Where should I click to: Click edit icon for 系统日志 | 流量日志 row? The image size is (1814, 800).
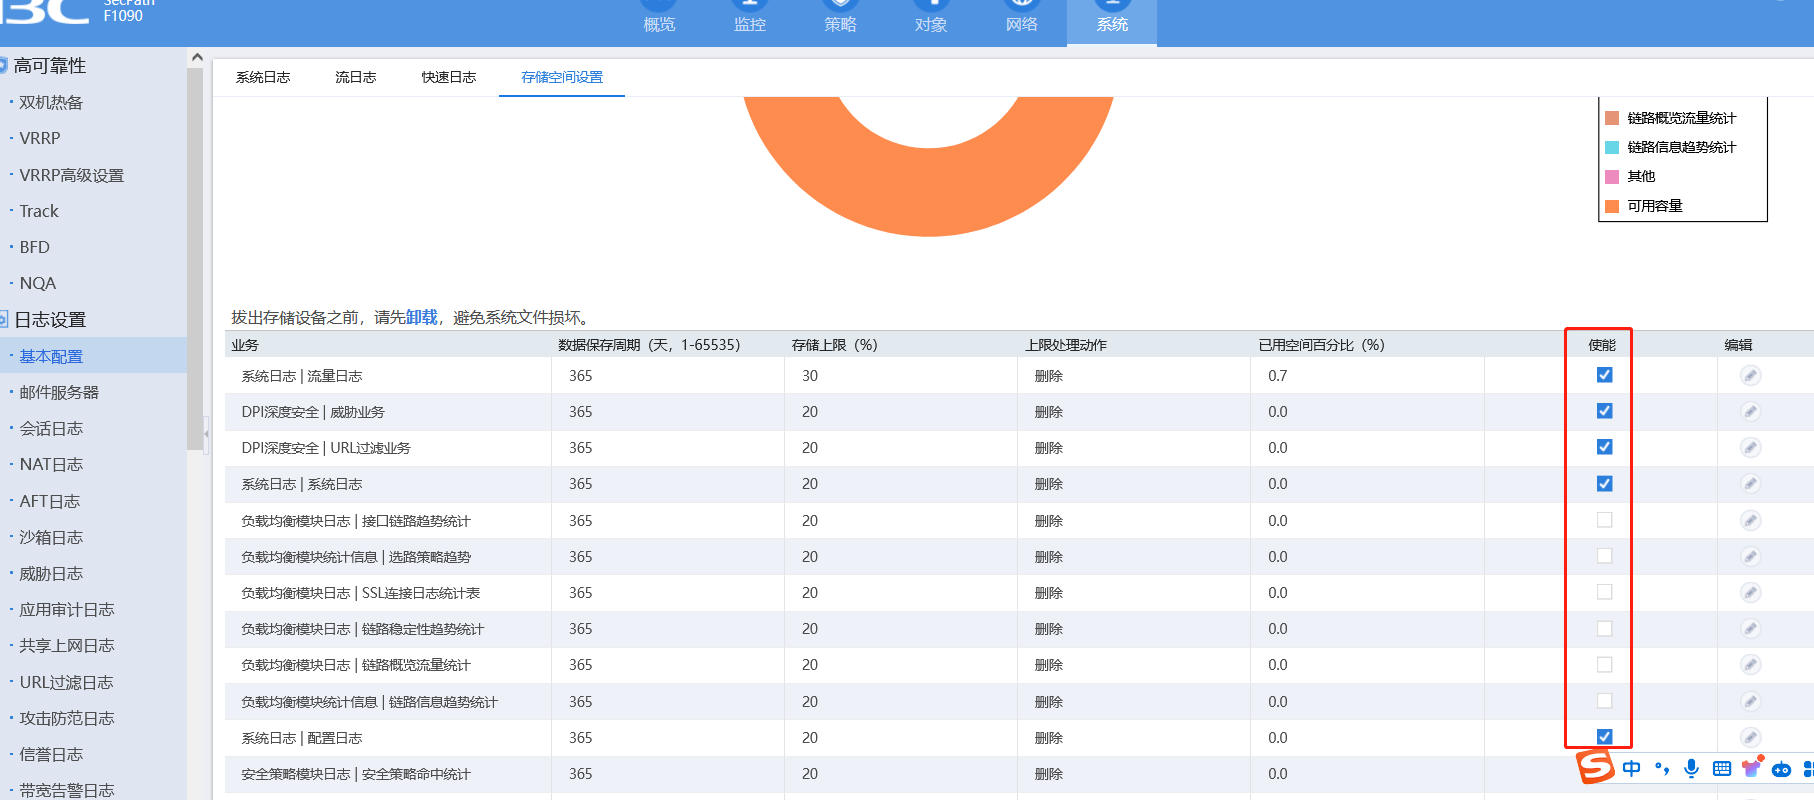[1750, 376]
